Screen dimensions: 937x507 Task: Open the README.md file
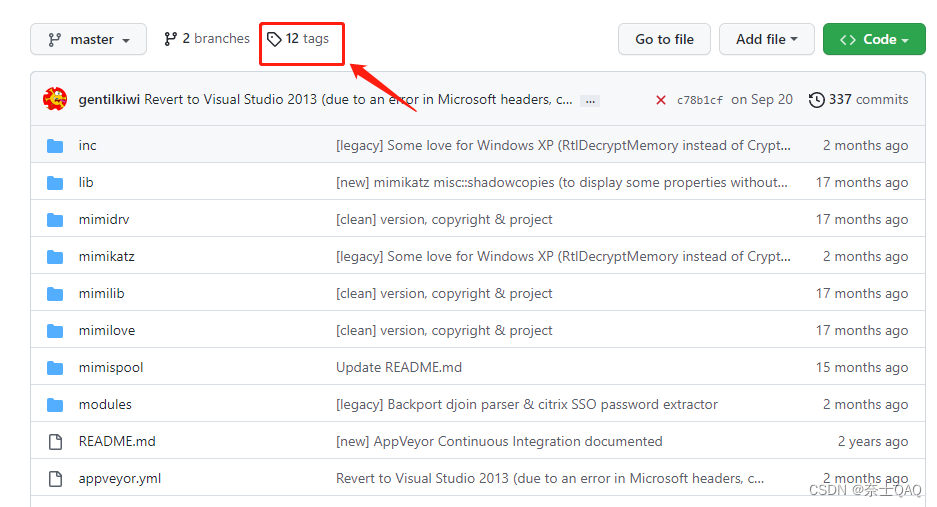(x=117, y=442)
